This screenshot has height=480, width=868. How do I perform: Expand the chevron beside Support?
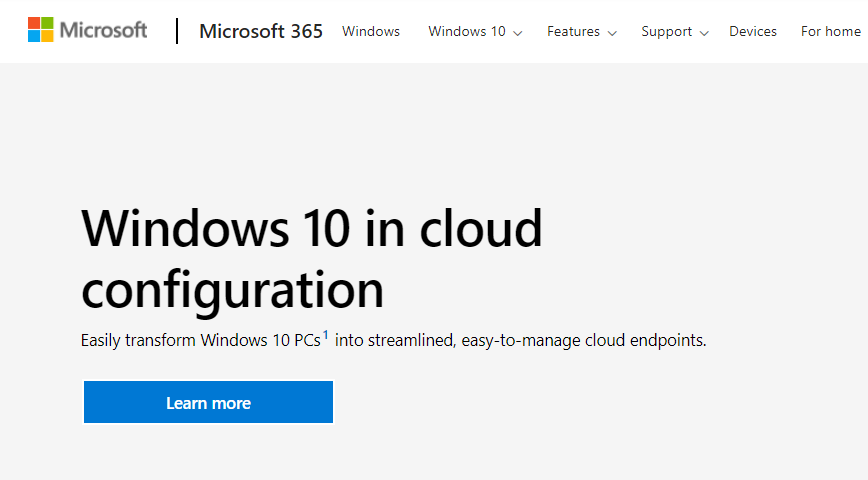point(704,33)
